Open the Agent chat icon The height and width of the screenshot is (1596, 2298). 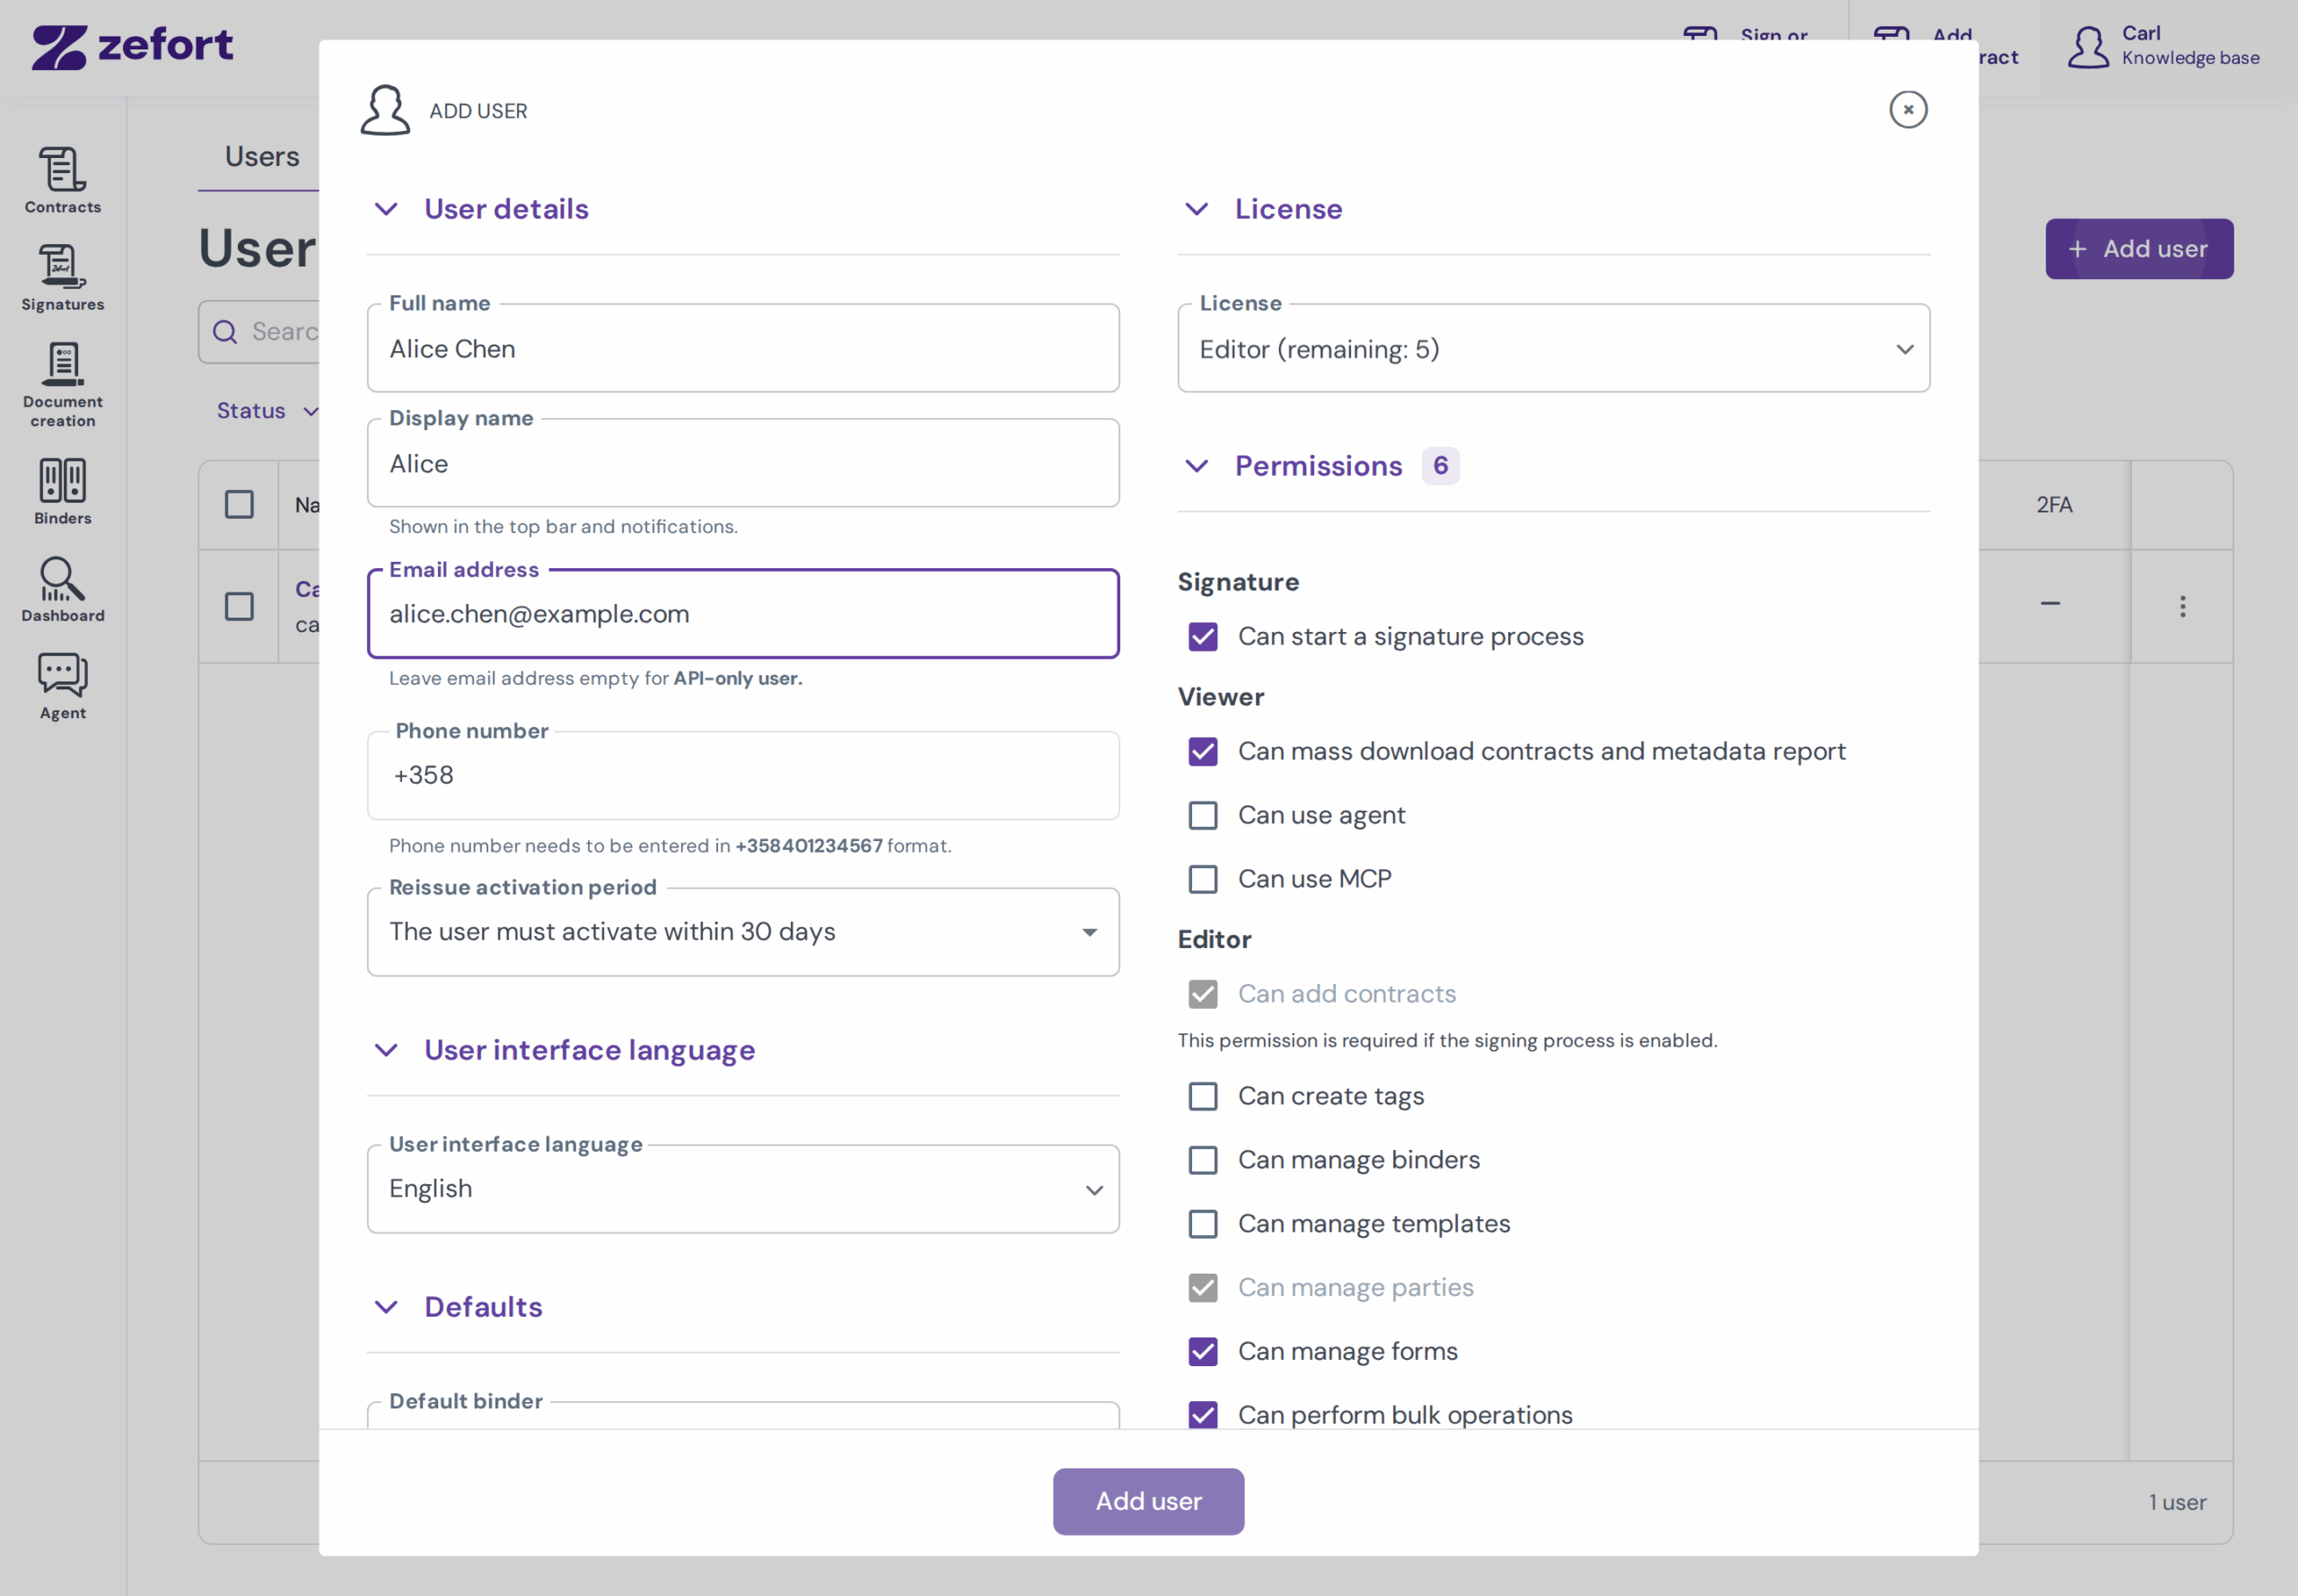pos(62,686)
